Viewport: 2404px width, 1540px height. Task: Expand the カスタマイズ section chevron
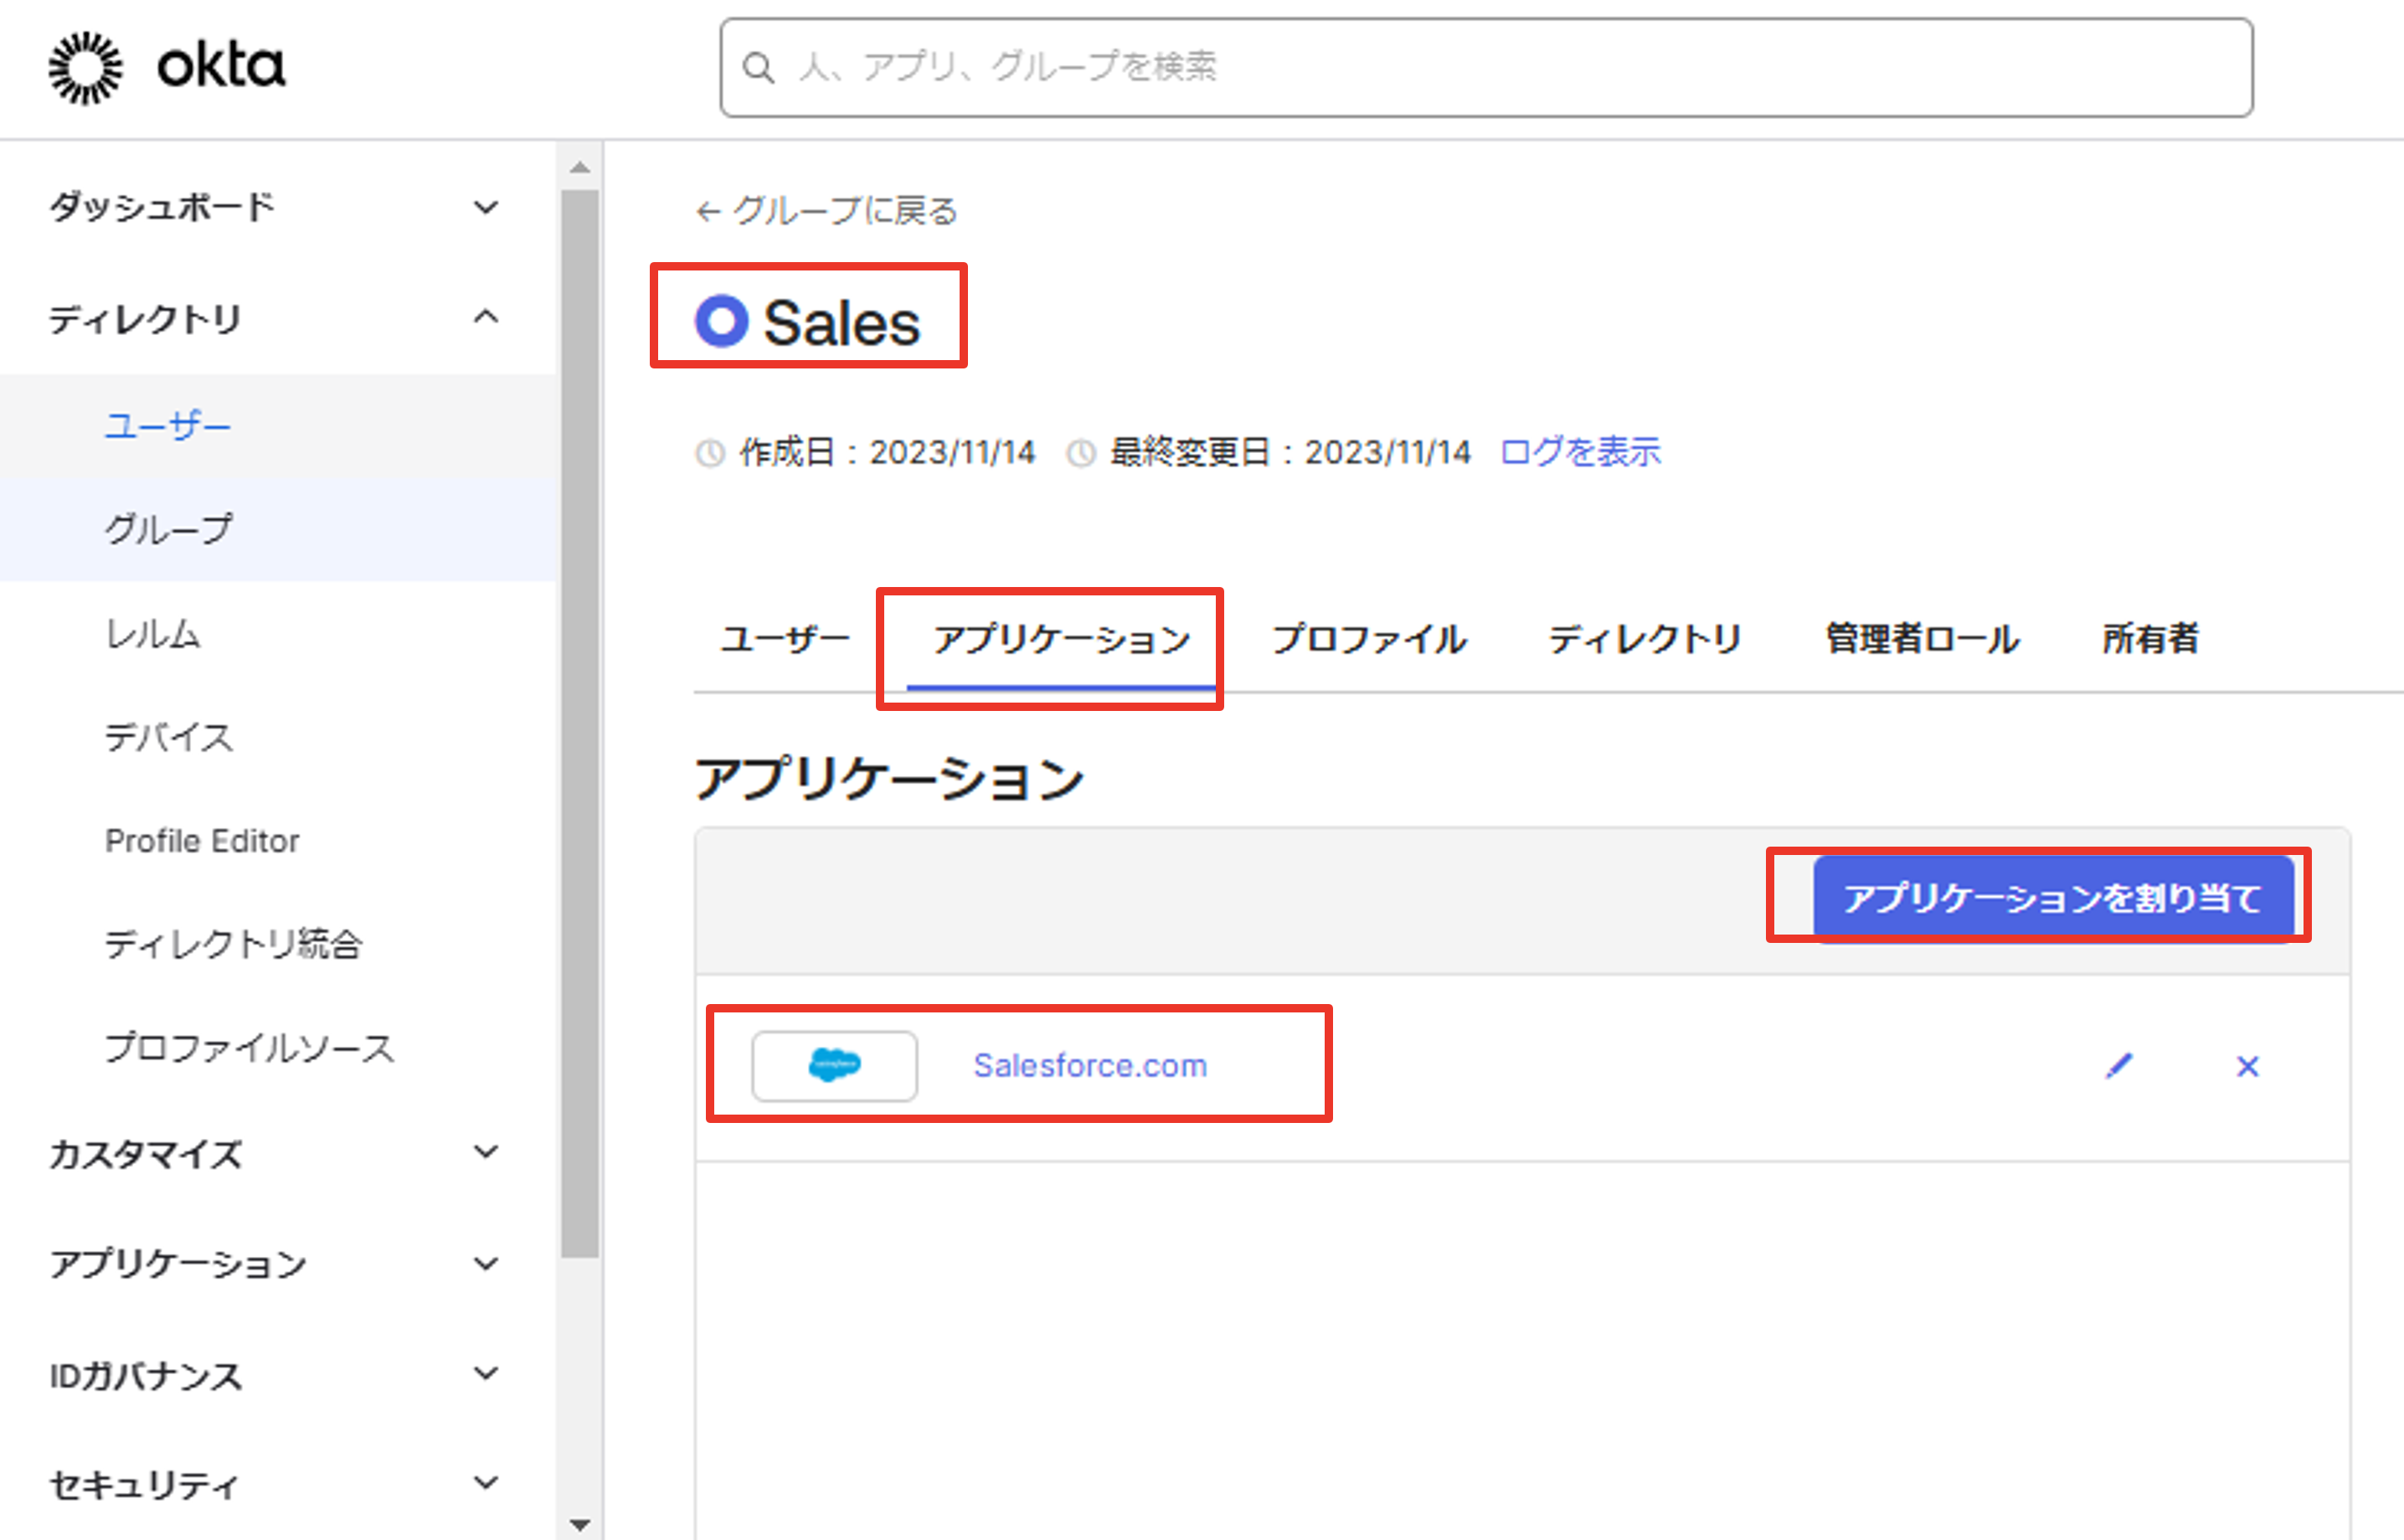pyautogui.click(x=486, y=1152)
